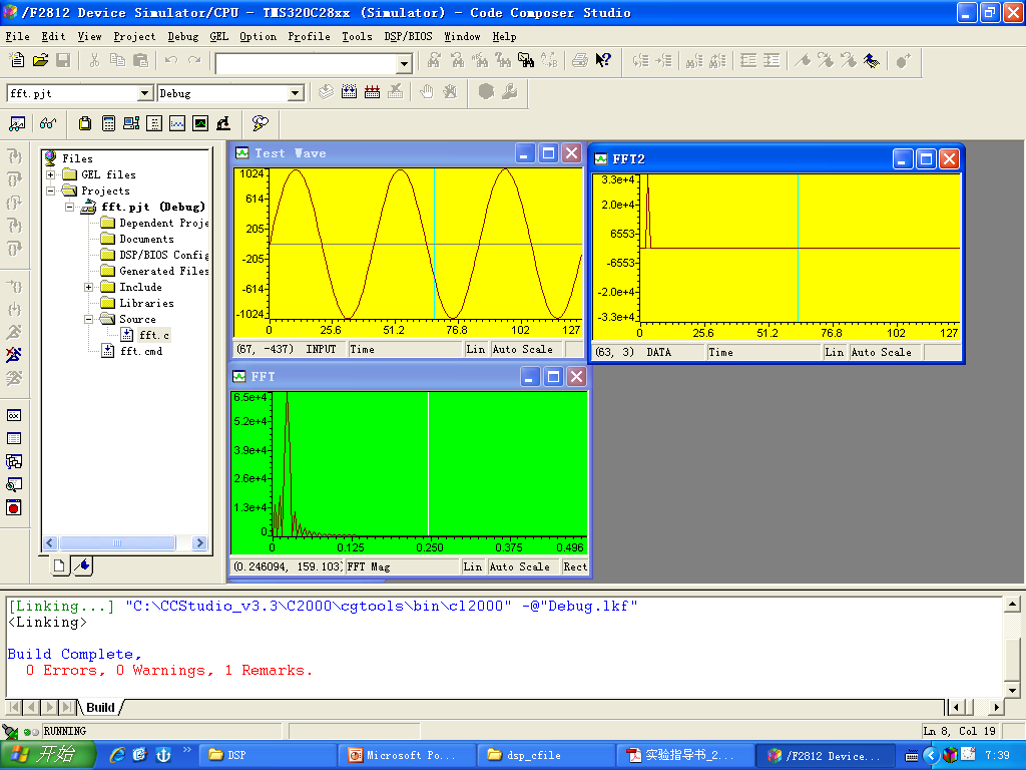Image resolution: width=1026 pixels, height=770 pixels.
Task: Collapse the fft.pjt (Debug) project node
Action: pos(69,207)
